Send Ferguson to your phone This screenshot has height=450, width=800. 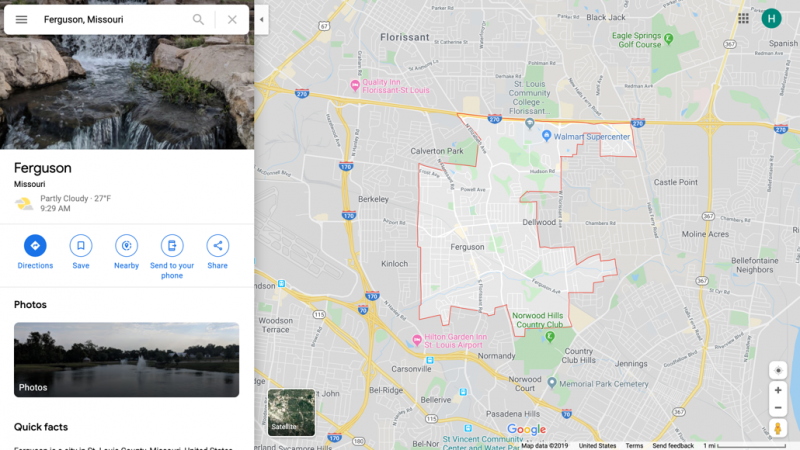(x=172, y=257)
